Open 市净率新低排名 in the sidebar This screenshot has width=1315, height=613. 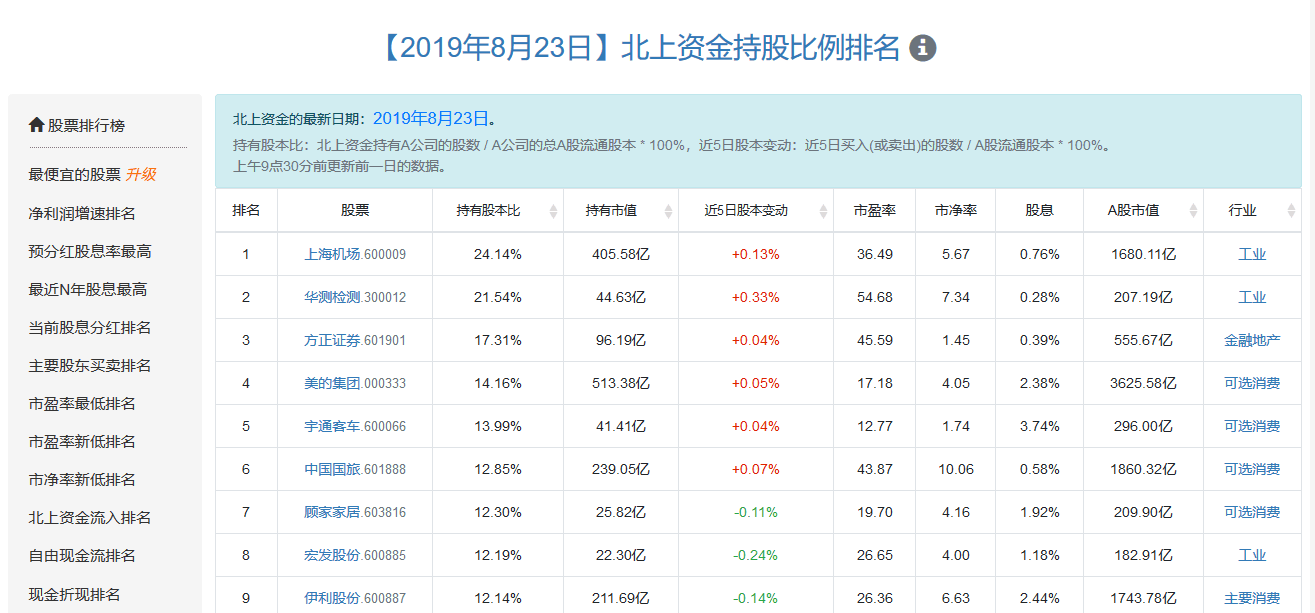(82, 479)
